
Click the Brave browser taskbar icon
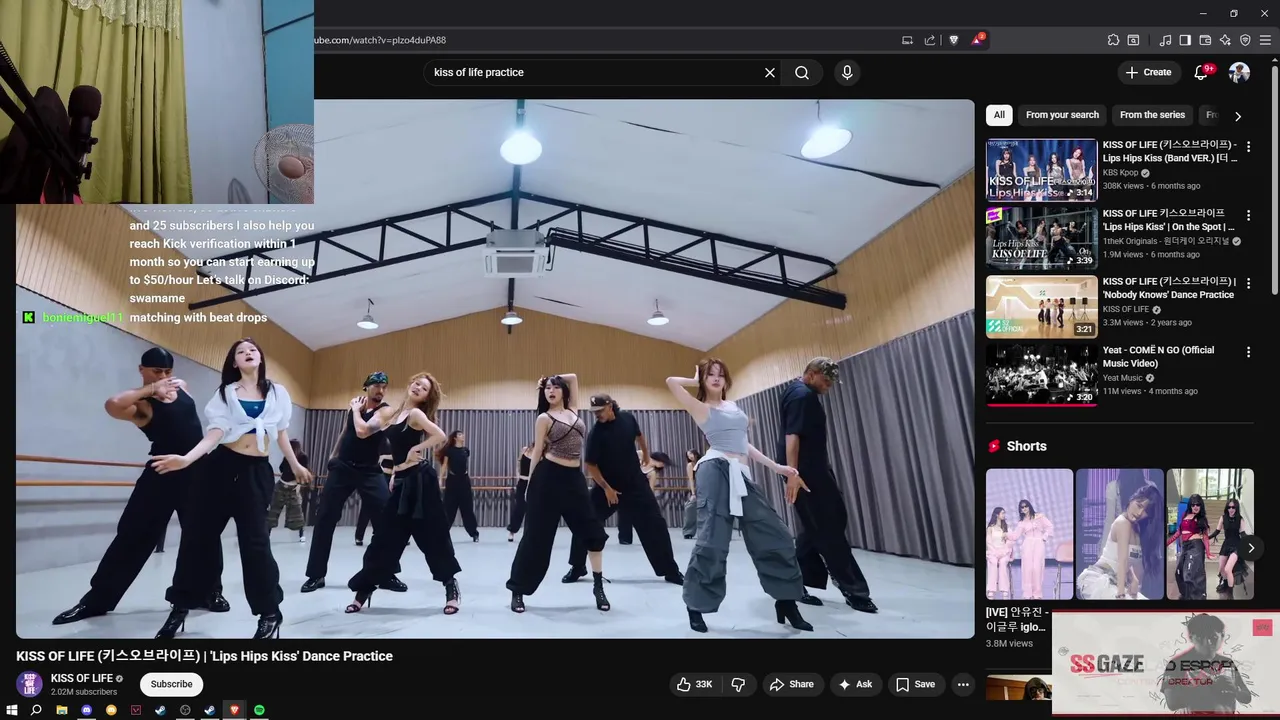(x=235, y=710)
